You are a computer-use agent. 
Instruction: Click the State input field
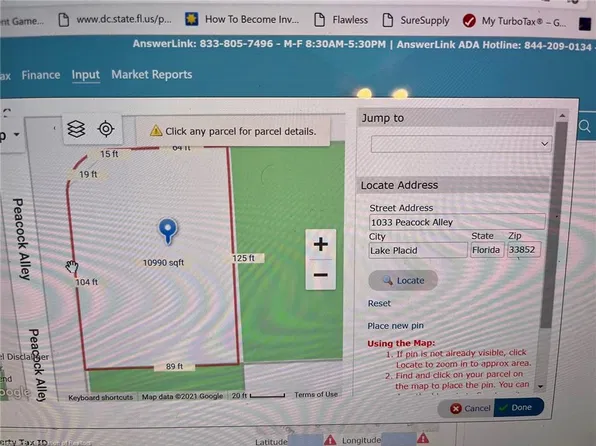click(x=487, y=250)
